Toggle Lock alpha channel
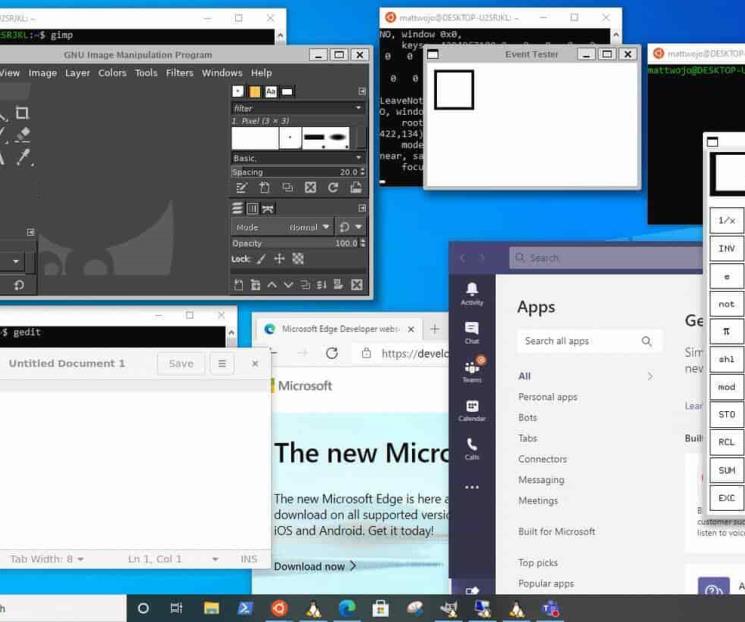This screenshot has width=745, height=622. (x=298, y=259)
